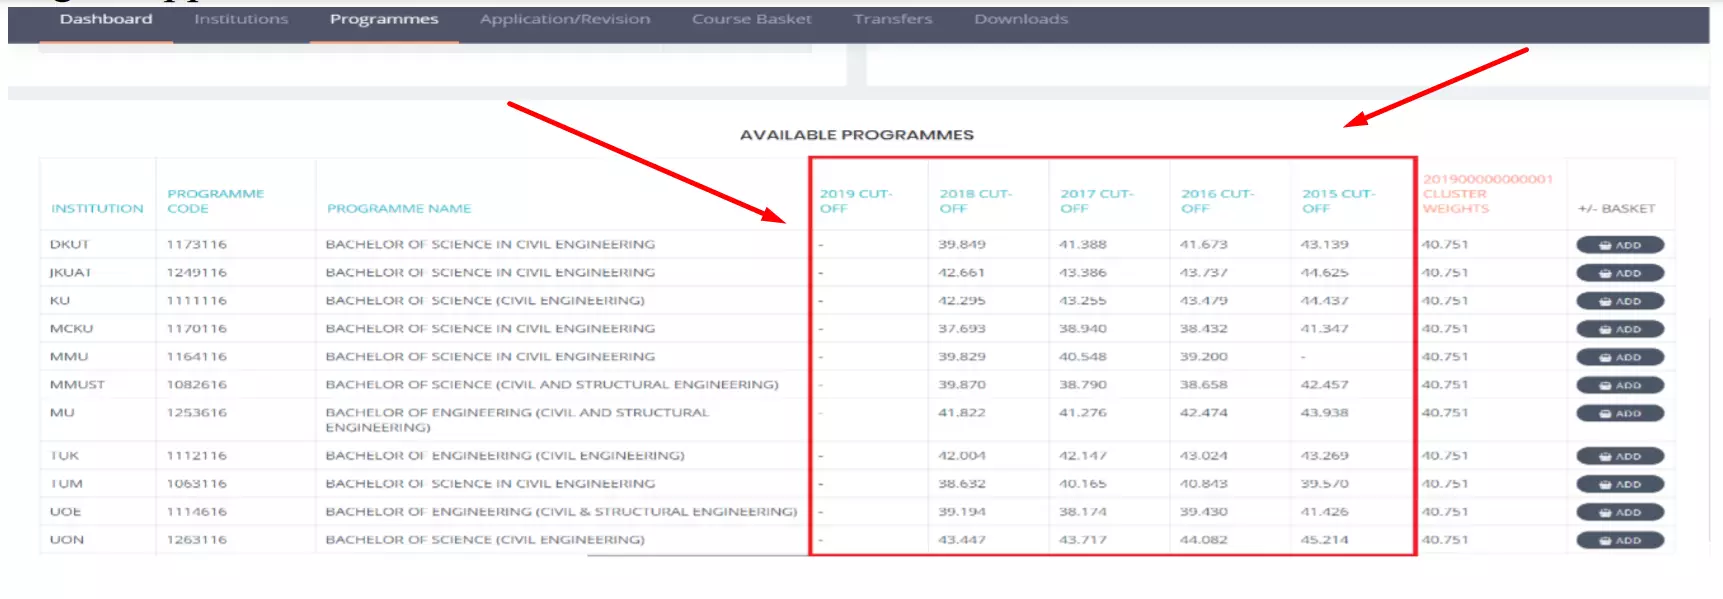Open the Application/Revision tab

(565, 20)
